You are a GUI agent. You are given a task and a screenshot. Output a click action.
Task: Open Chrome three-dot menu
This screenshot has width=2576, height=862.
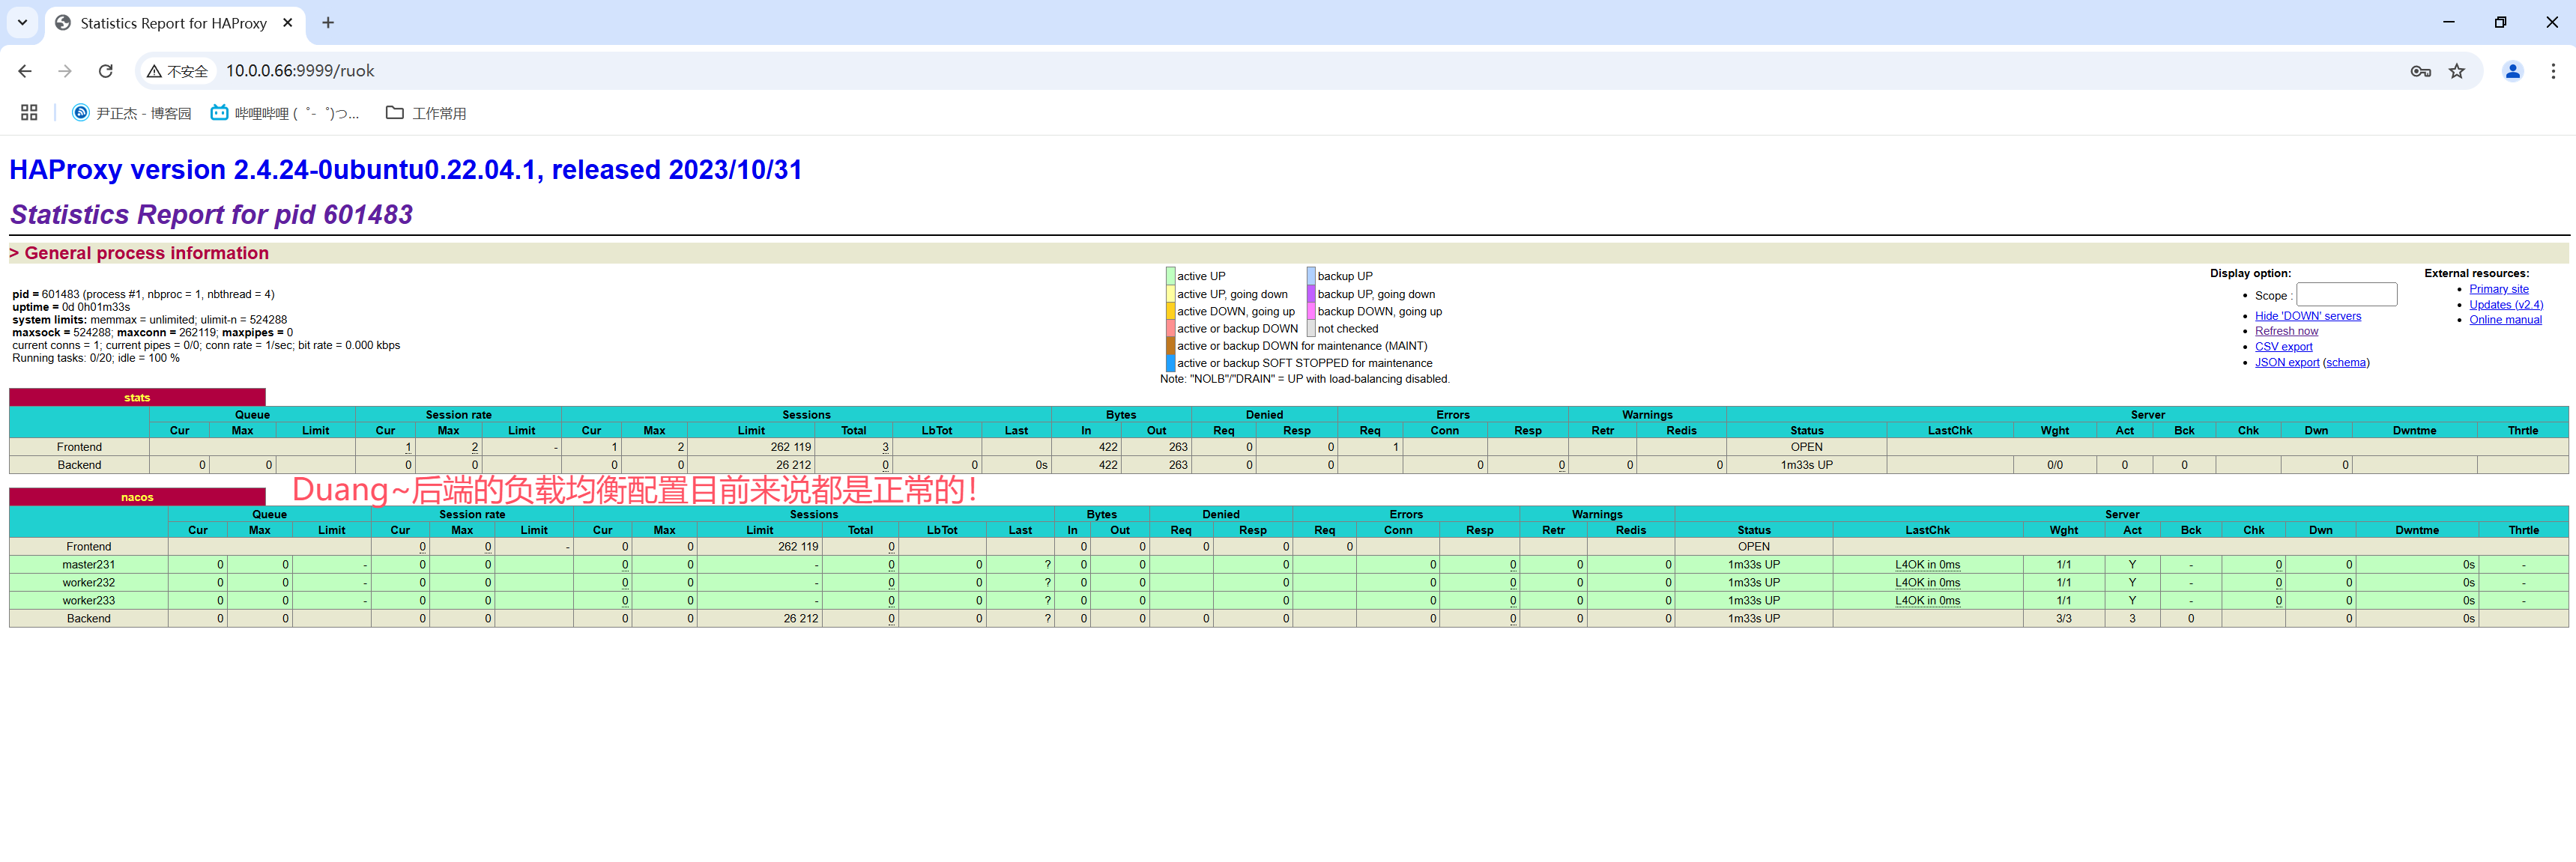(x=2552, y=71)
